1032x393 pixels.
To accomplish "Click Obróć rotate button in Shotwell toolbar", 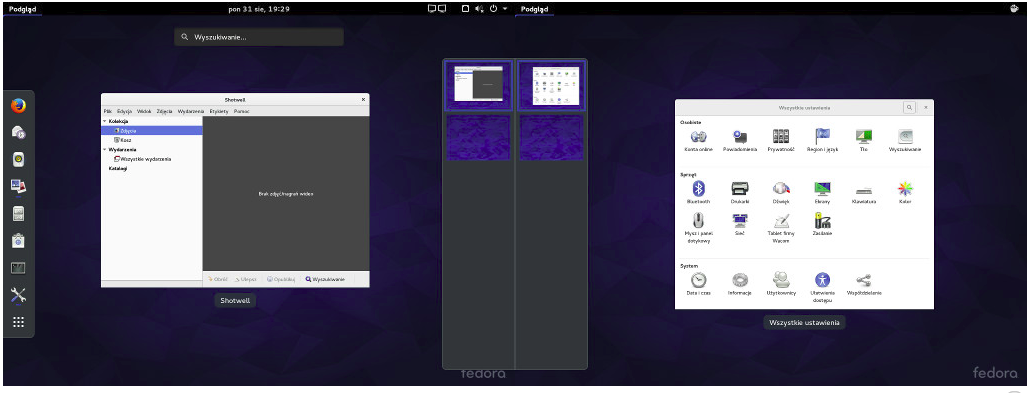I will [217, 279].
